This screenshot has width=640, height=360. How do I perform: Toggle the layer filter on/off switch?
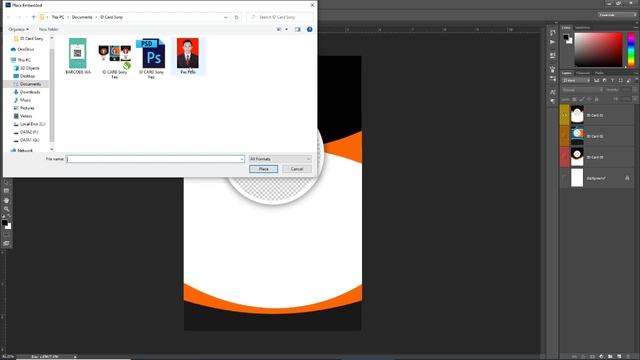pos(636,80)
